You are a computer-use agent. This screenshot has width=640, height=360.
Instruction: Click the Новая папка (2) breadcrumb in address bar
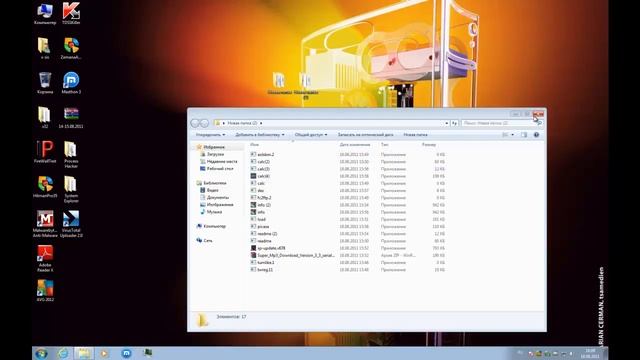[x=242, y=123]
